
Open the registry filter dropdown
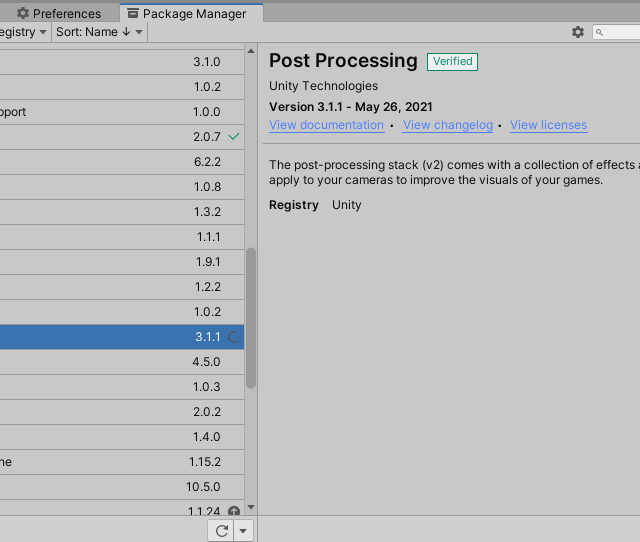coord(24,32)
